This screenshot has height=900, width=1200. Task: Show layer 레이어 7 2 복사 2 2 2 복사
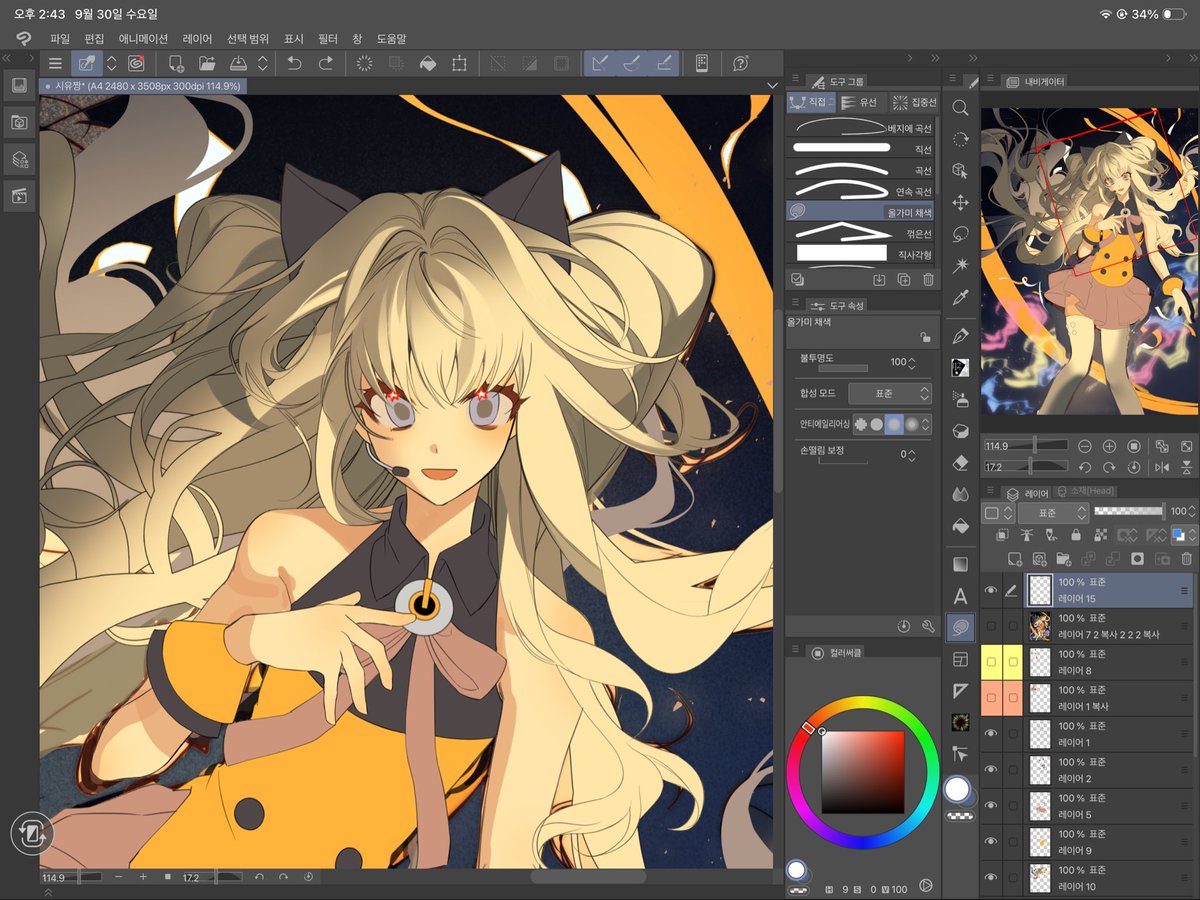991,626
